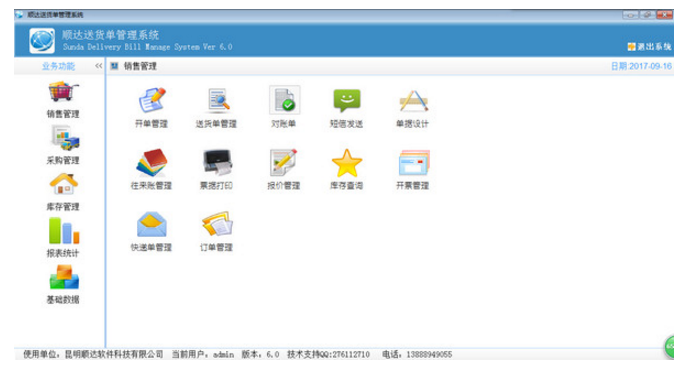Viewport: 688px width, 371px height.
Task: Click the globe application logo
Action: tap(42, 40)
